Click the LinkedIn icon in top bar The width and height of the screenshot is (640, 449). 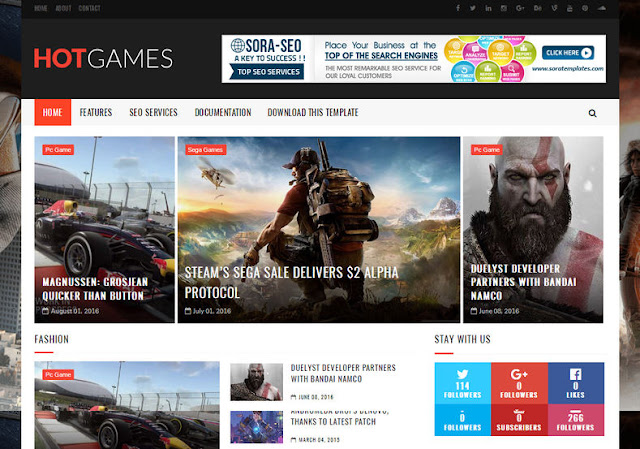click(x=488, y=8)
